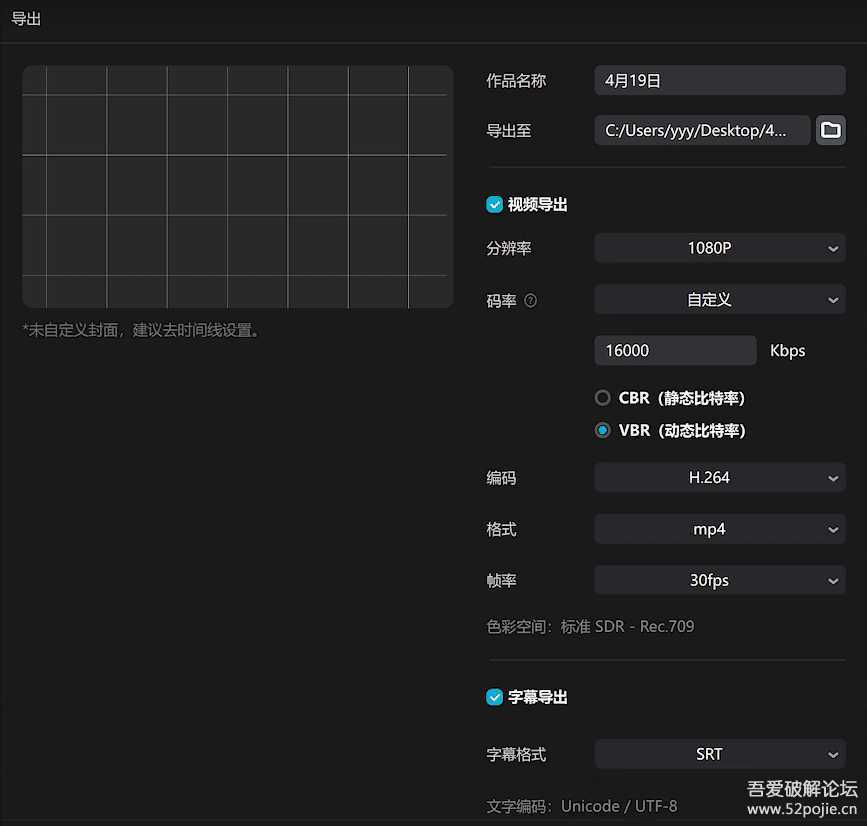This screenshot has width=867, height=826.
Task: Open the 字幕格式 dropdown showing SRT
Action: [719, 754]
